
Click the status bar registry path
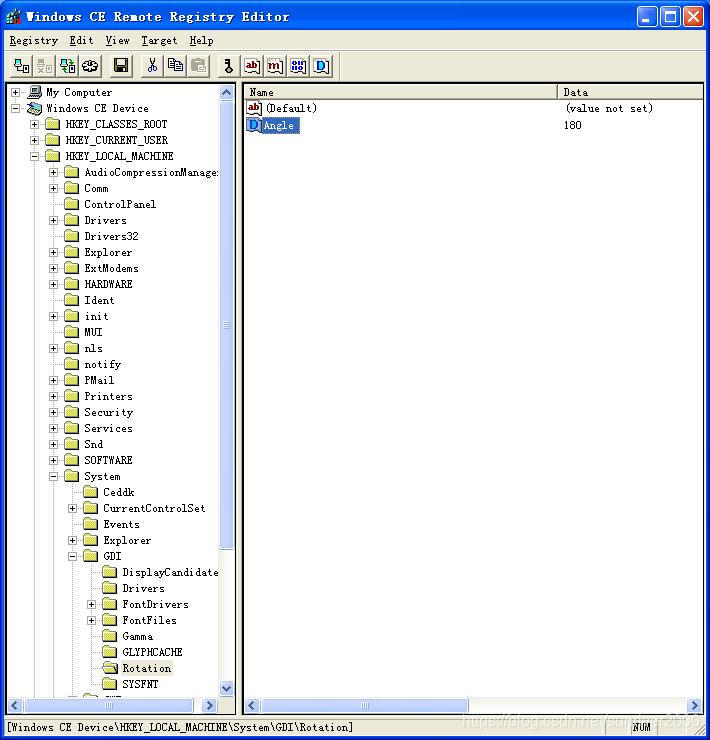[x=180, y=727]
